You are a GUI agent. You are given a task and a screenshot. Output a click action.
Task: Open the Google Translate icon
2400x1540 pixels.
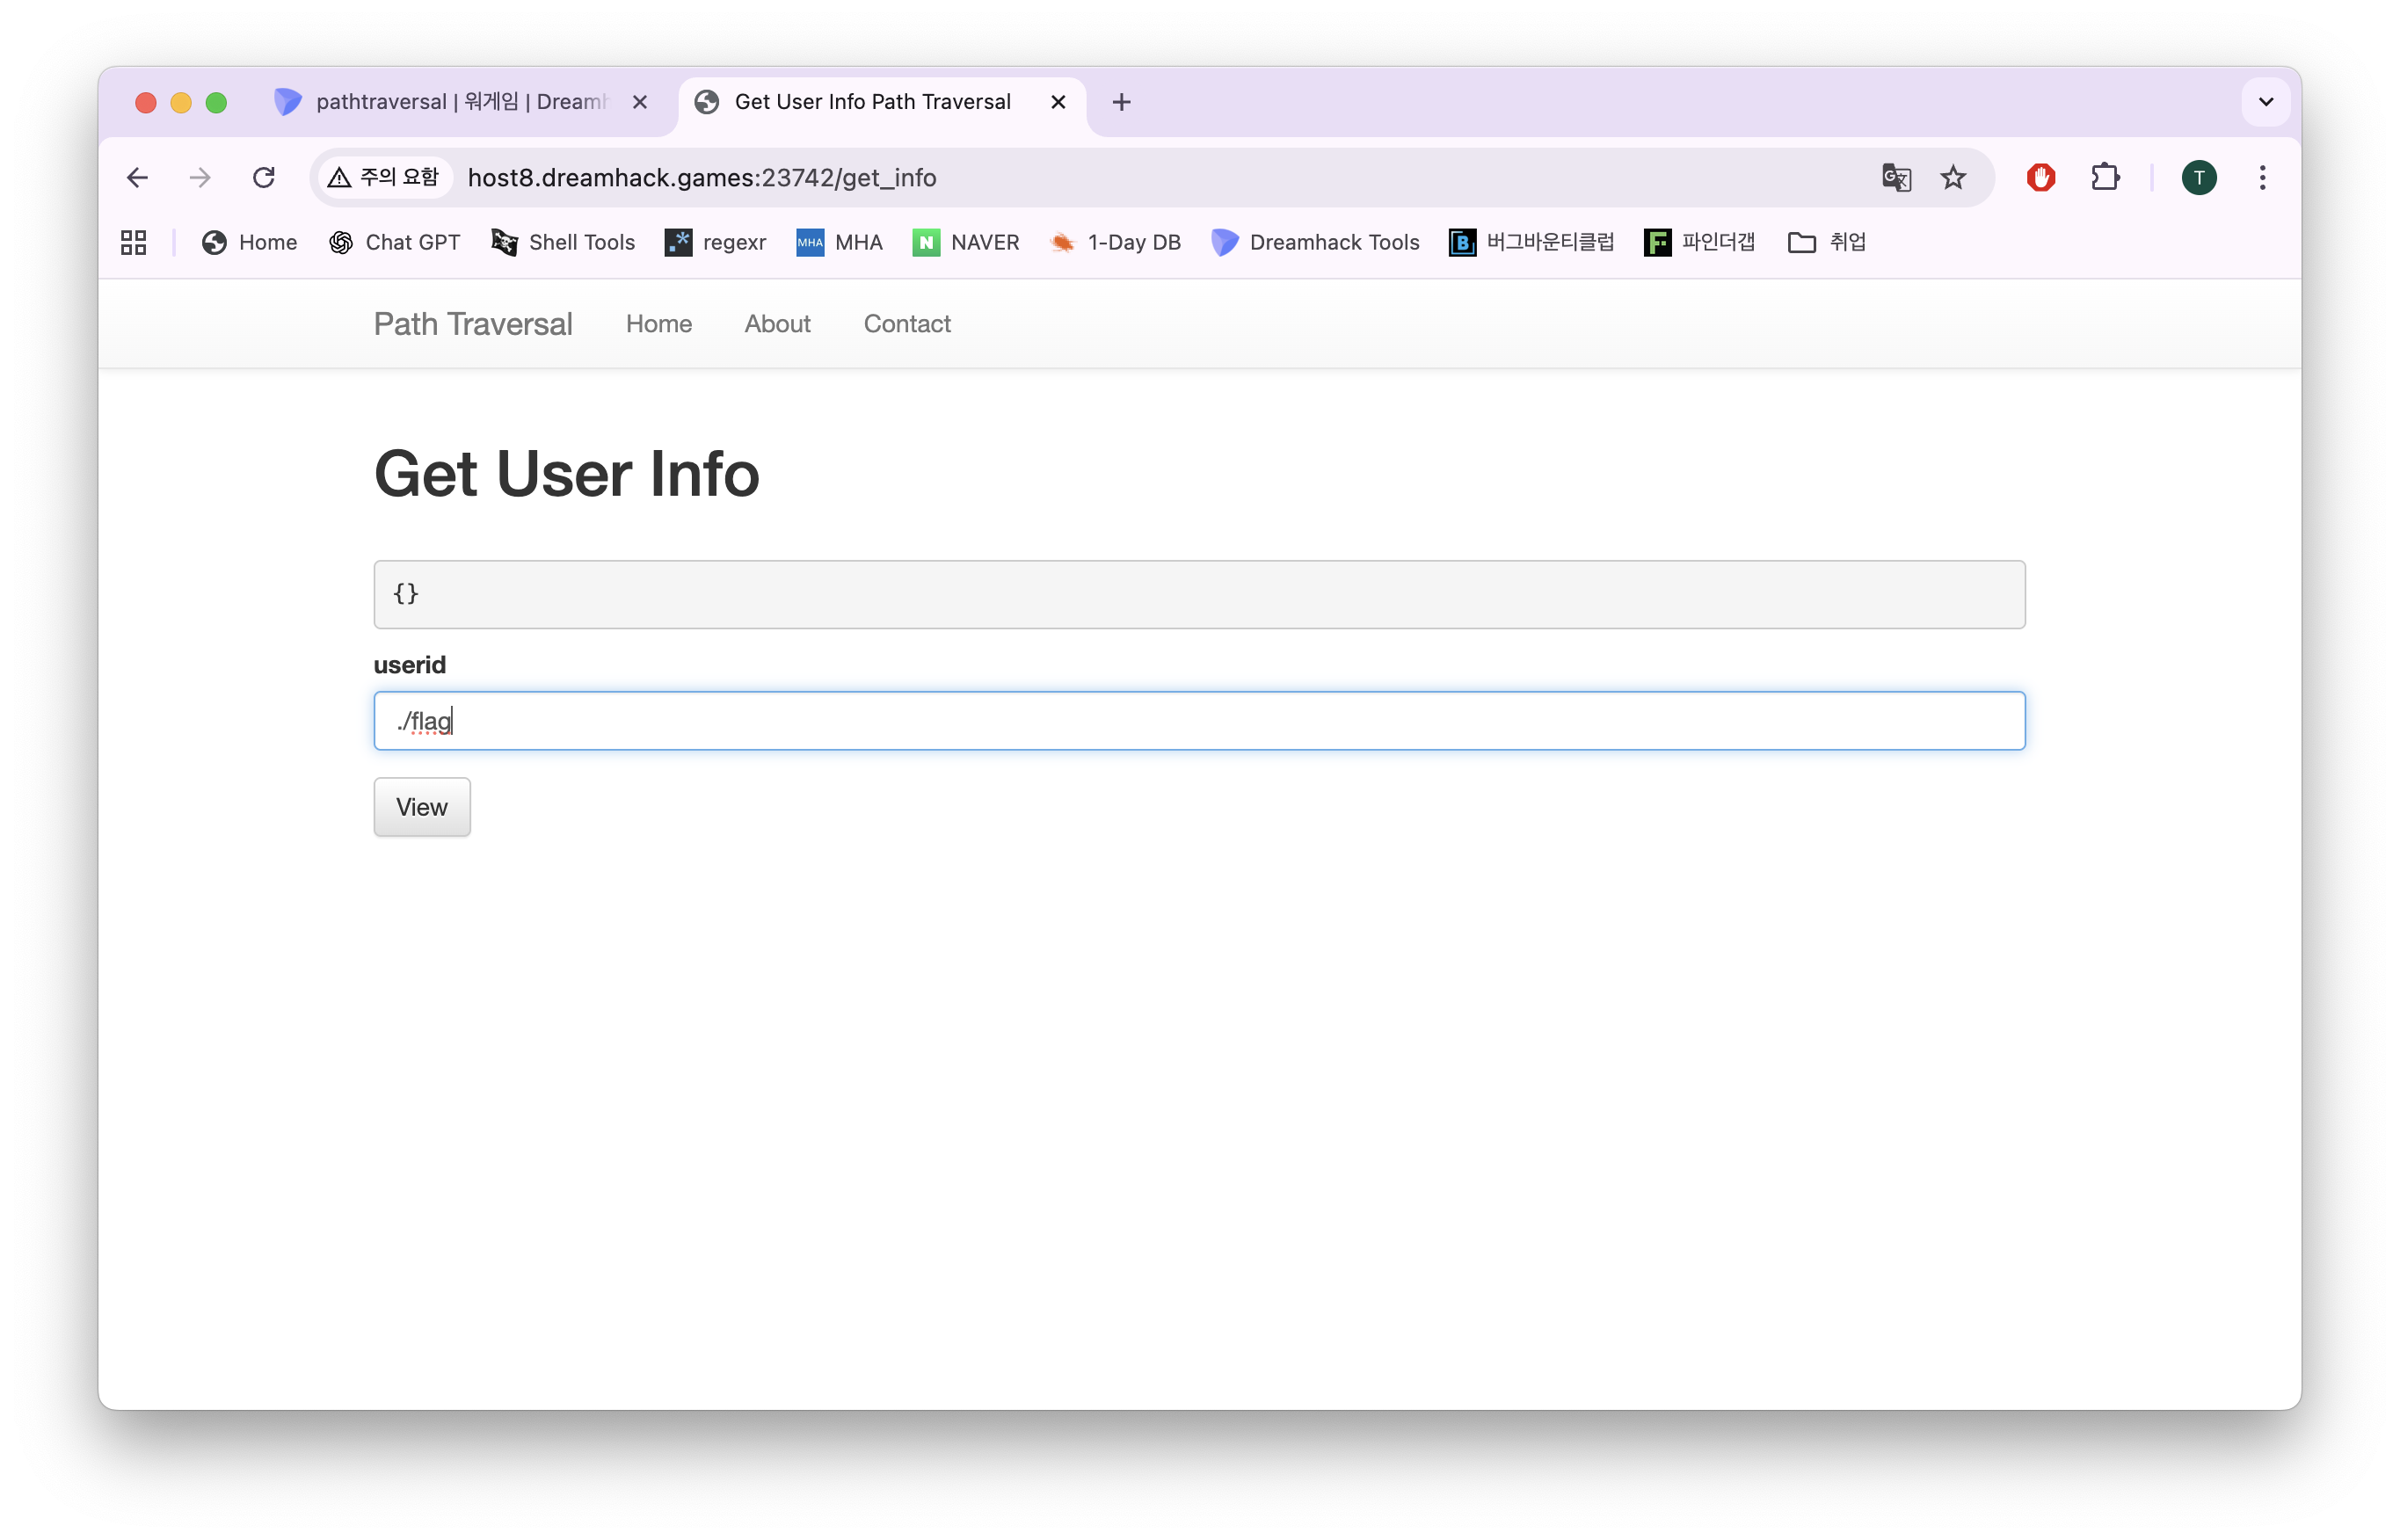1896,178
